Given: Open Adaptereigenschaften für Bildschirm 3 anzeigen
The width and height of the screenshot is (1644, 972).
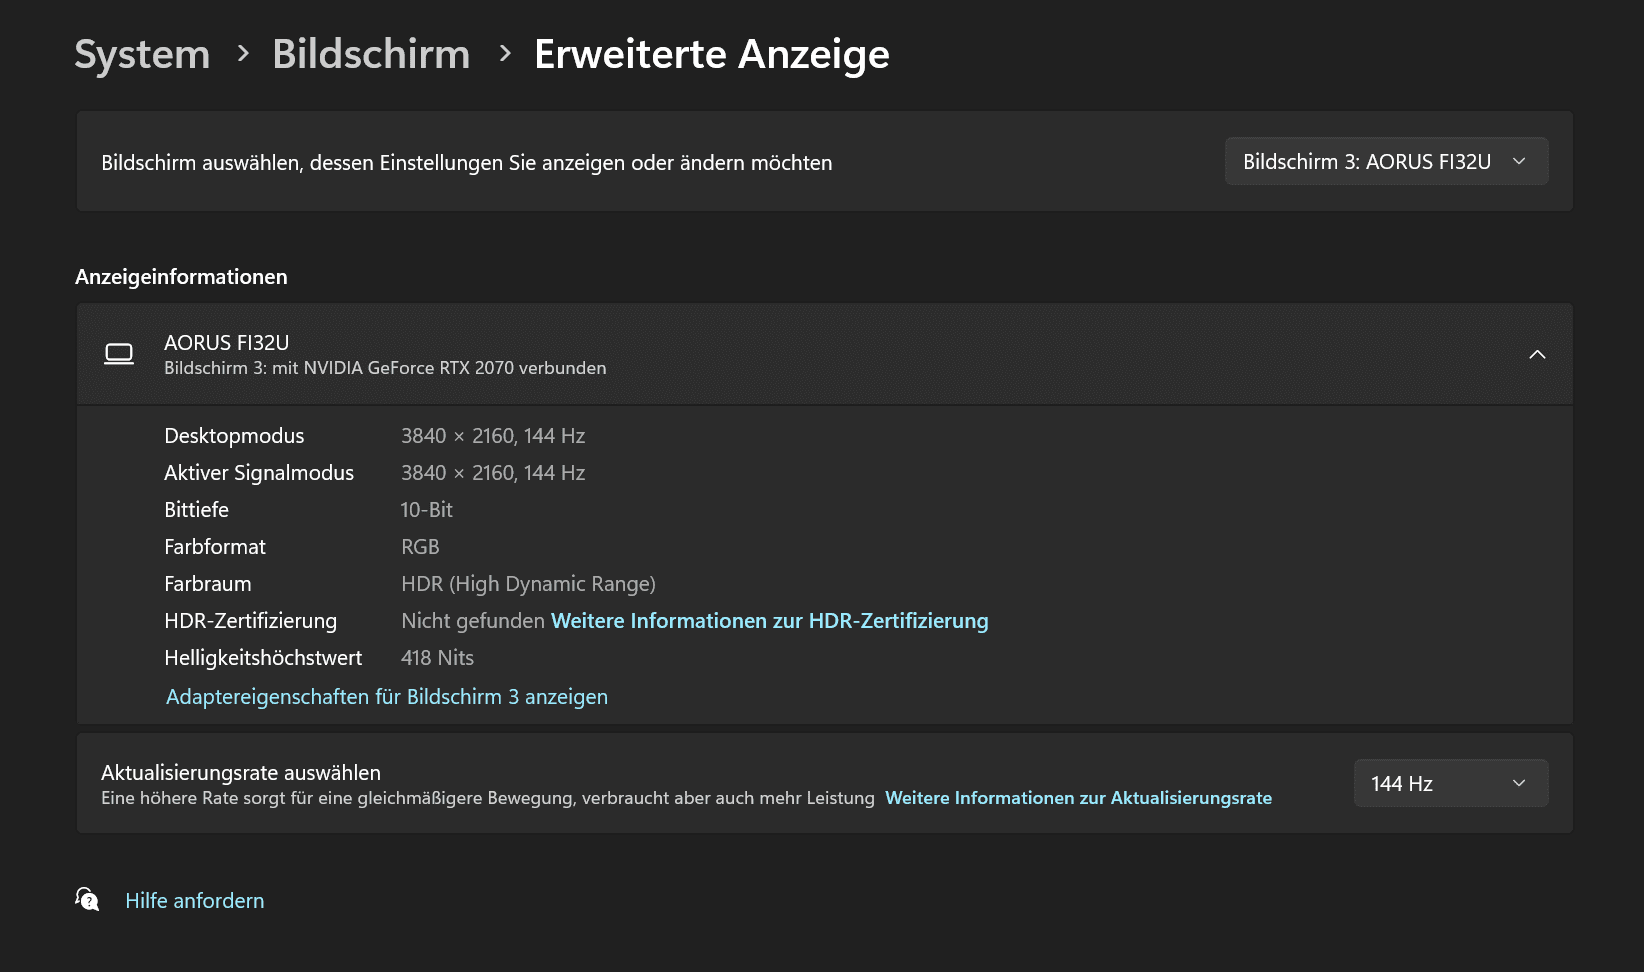Looking at the screenshot, I should pyautogui.click(x=387, y=697).
